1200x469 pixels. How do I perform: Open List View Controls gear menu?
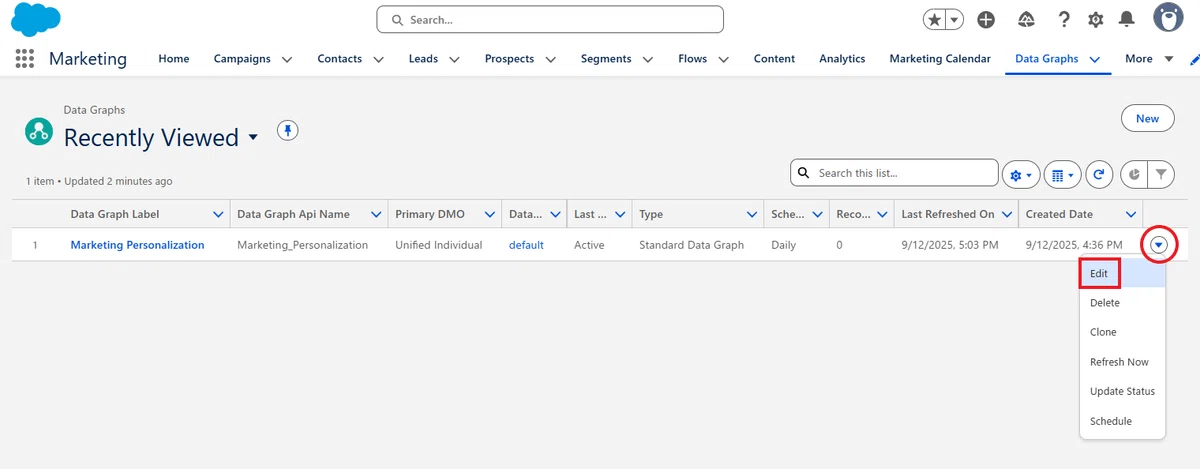point(1021,174)
